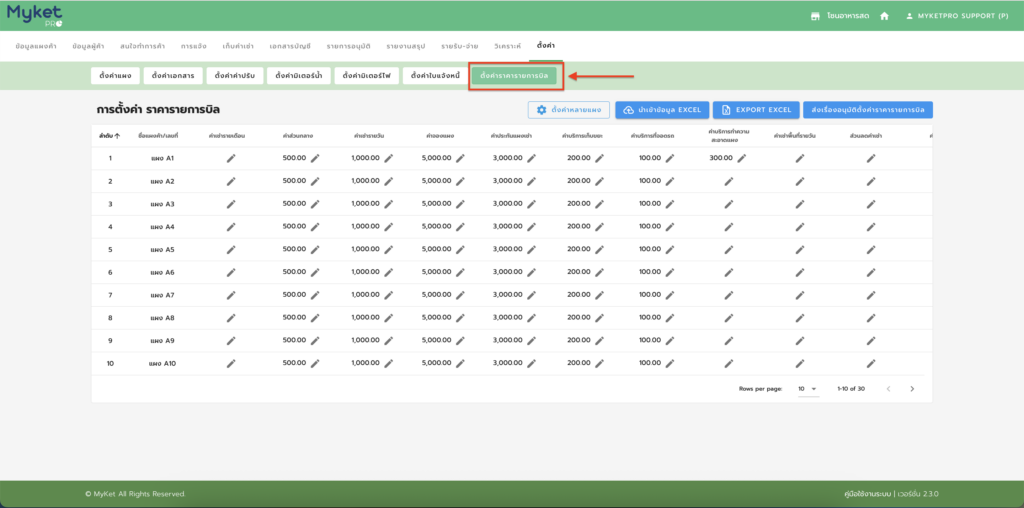Switch to the ตั้งค่าเอกสาร tab
The image size is (1024, 508).
click(x=172, y=76)
